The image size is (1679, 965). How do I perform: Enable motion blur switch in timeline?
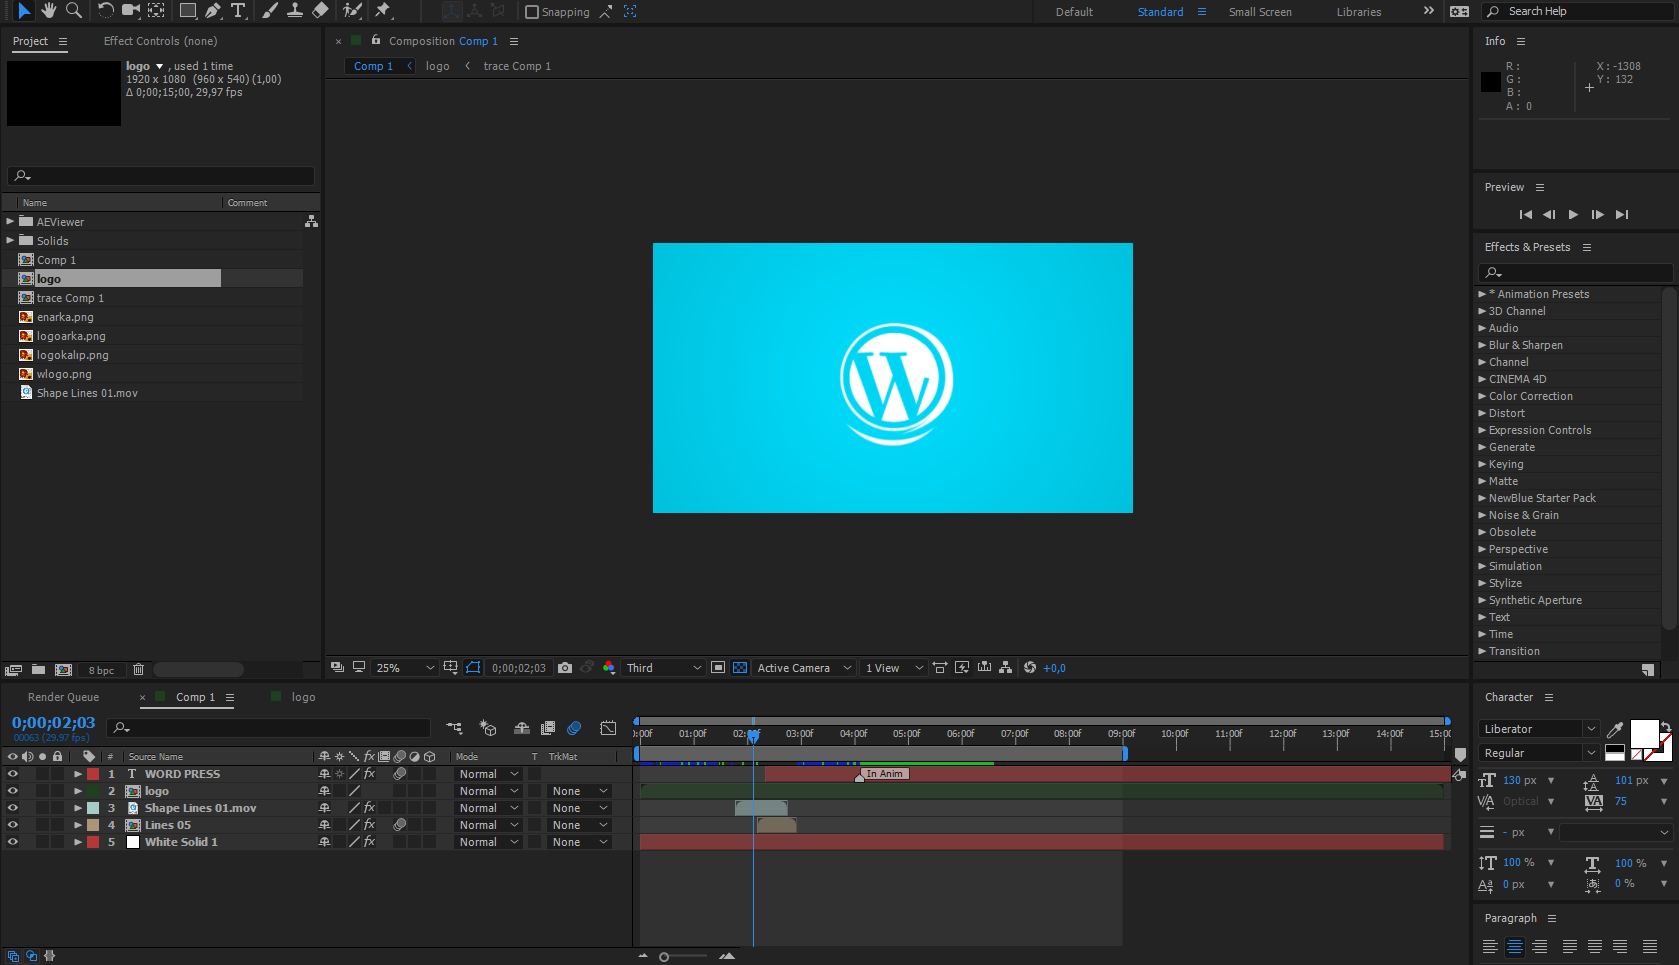click(574, 728)
